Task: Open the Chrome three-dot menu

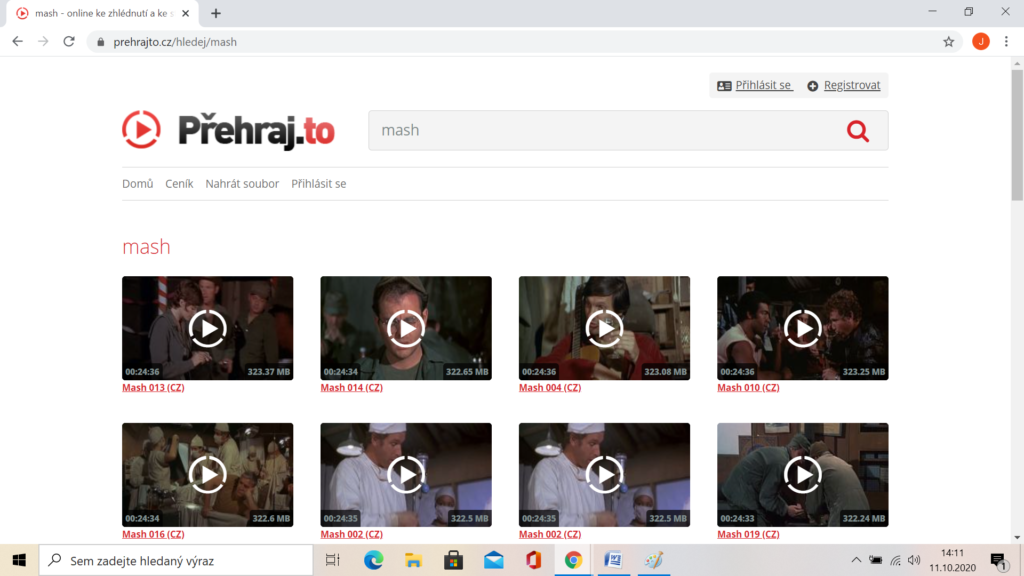Action: 1006,42
